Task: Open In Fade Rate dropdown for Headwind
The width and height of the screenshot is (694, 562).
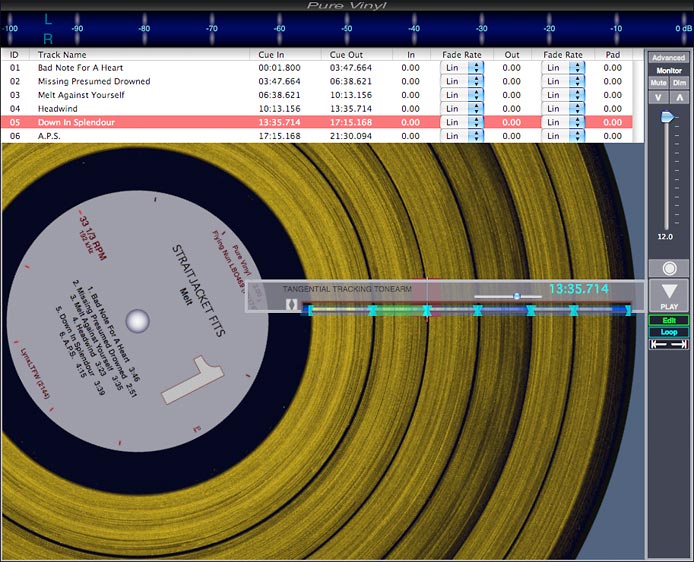Action: (x=462, y=109)
